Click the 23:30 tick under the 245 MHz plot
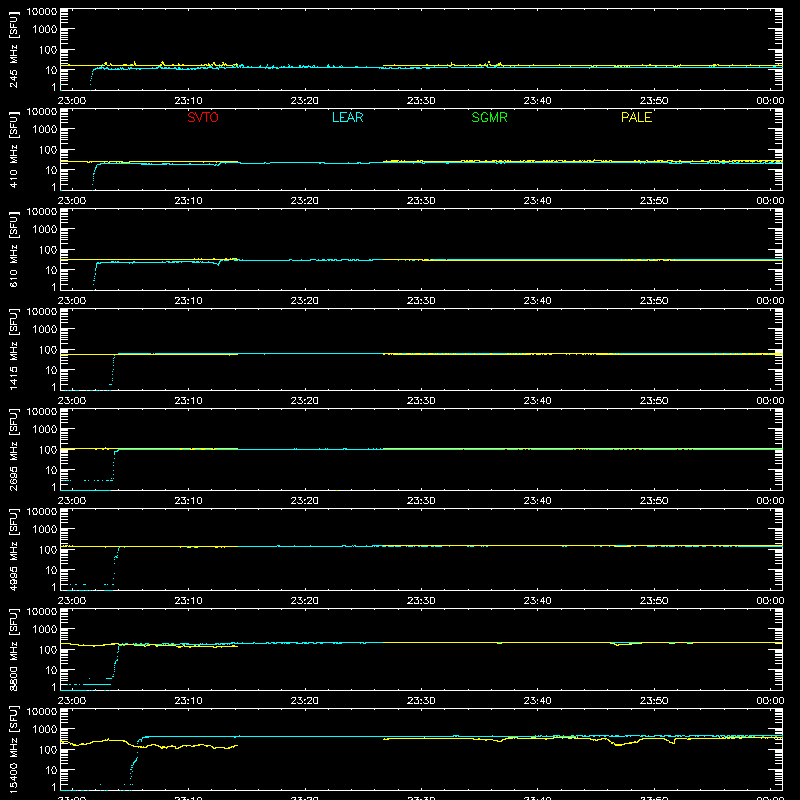Viewport: 800px width, 800px height. (421, 101)
